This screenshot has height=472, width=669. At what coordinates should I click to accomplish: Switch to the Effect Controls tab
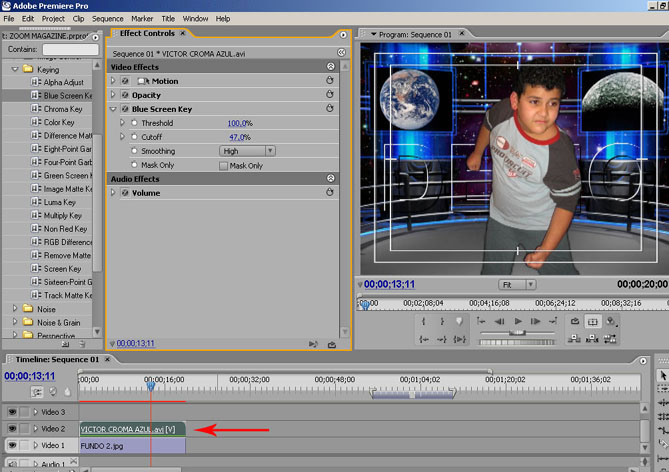pyautogui.click(x=146, y=34)
